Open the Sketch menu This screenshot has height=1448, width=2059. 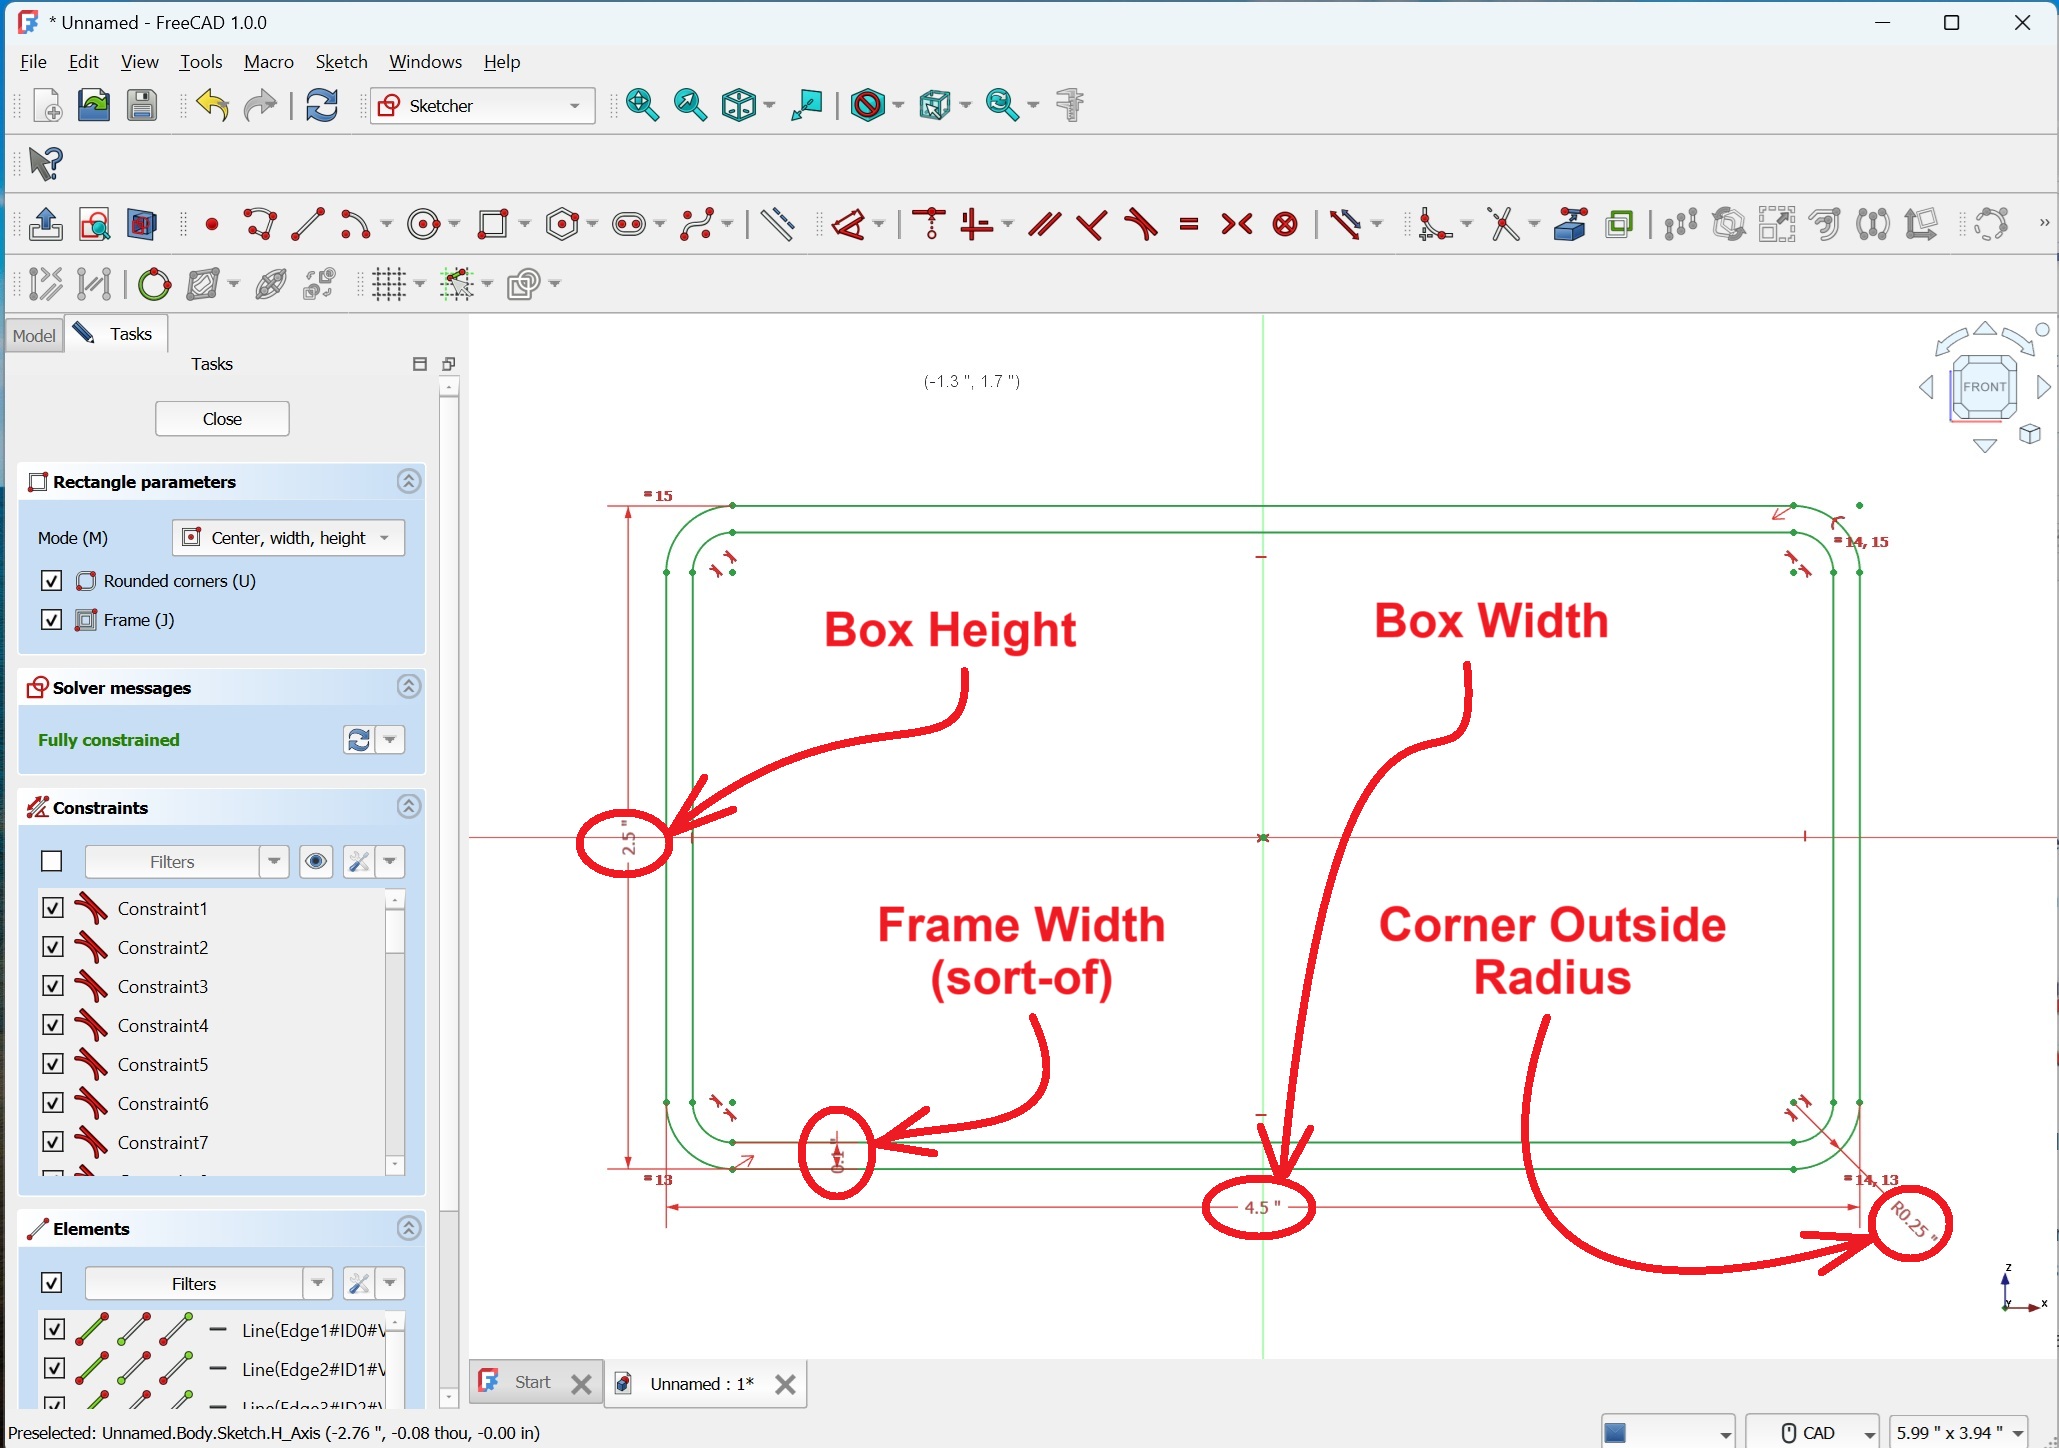pyautogui.click(x=341, y=62)
